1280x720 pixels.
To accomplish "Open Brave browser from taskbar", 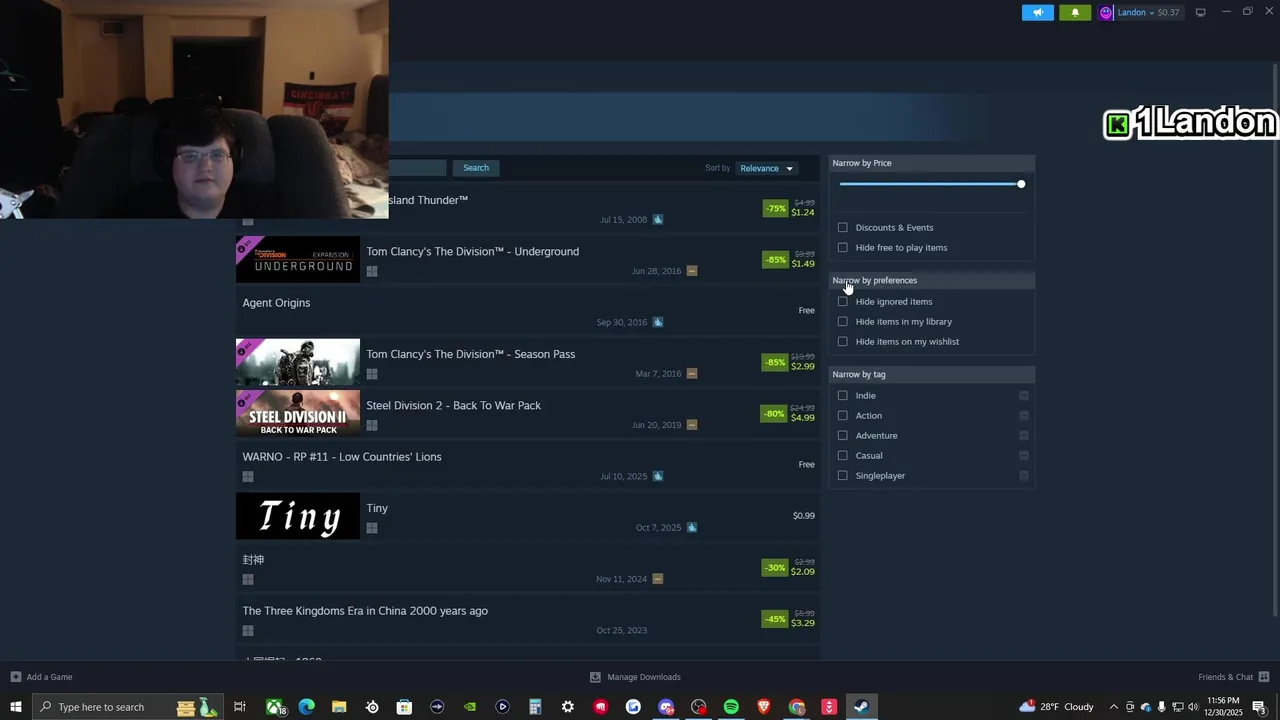I will [x=764, y=707].
